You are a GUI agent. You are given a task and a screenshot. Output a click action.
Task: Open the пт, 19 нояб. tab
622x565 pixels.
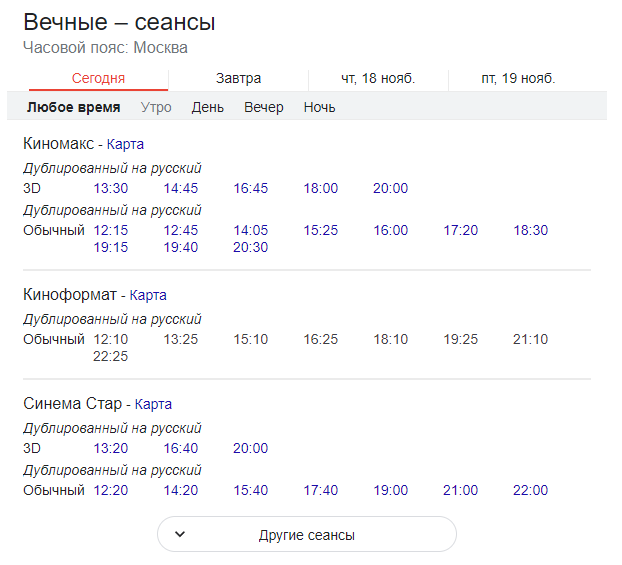click(518, 79)
